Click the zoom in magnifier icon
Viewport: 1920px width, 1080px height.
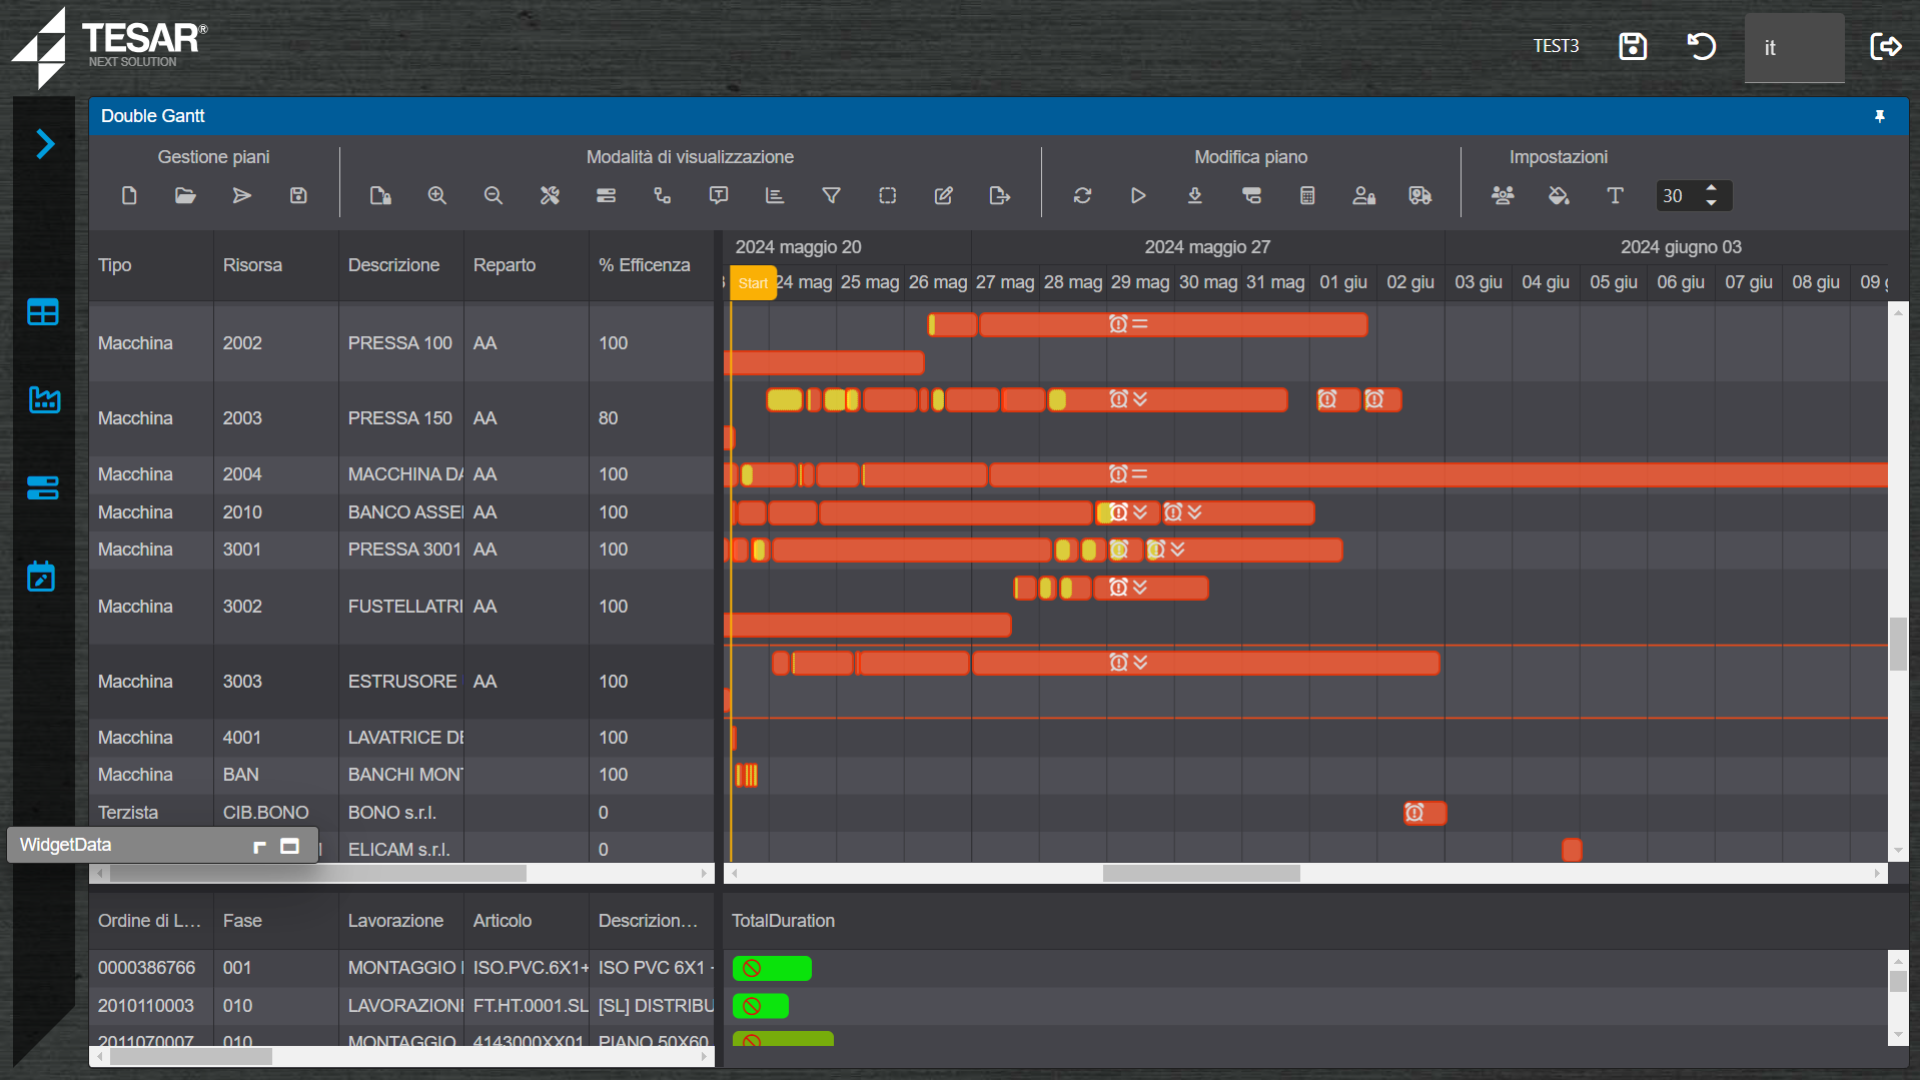pos(437,196)
